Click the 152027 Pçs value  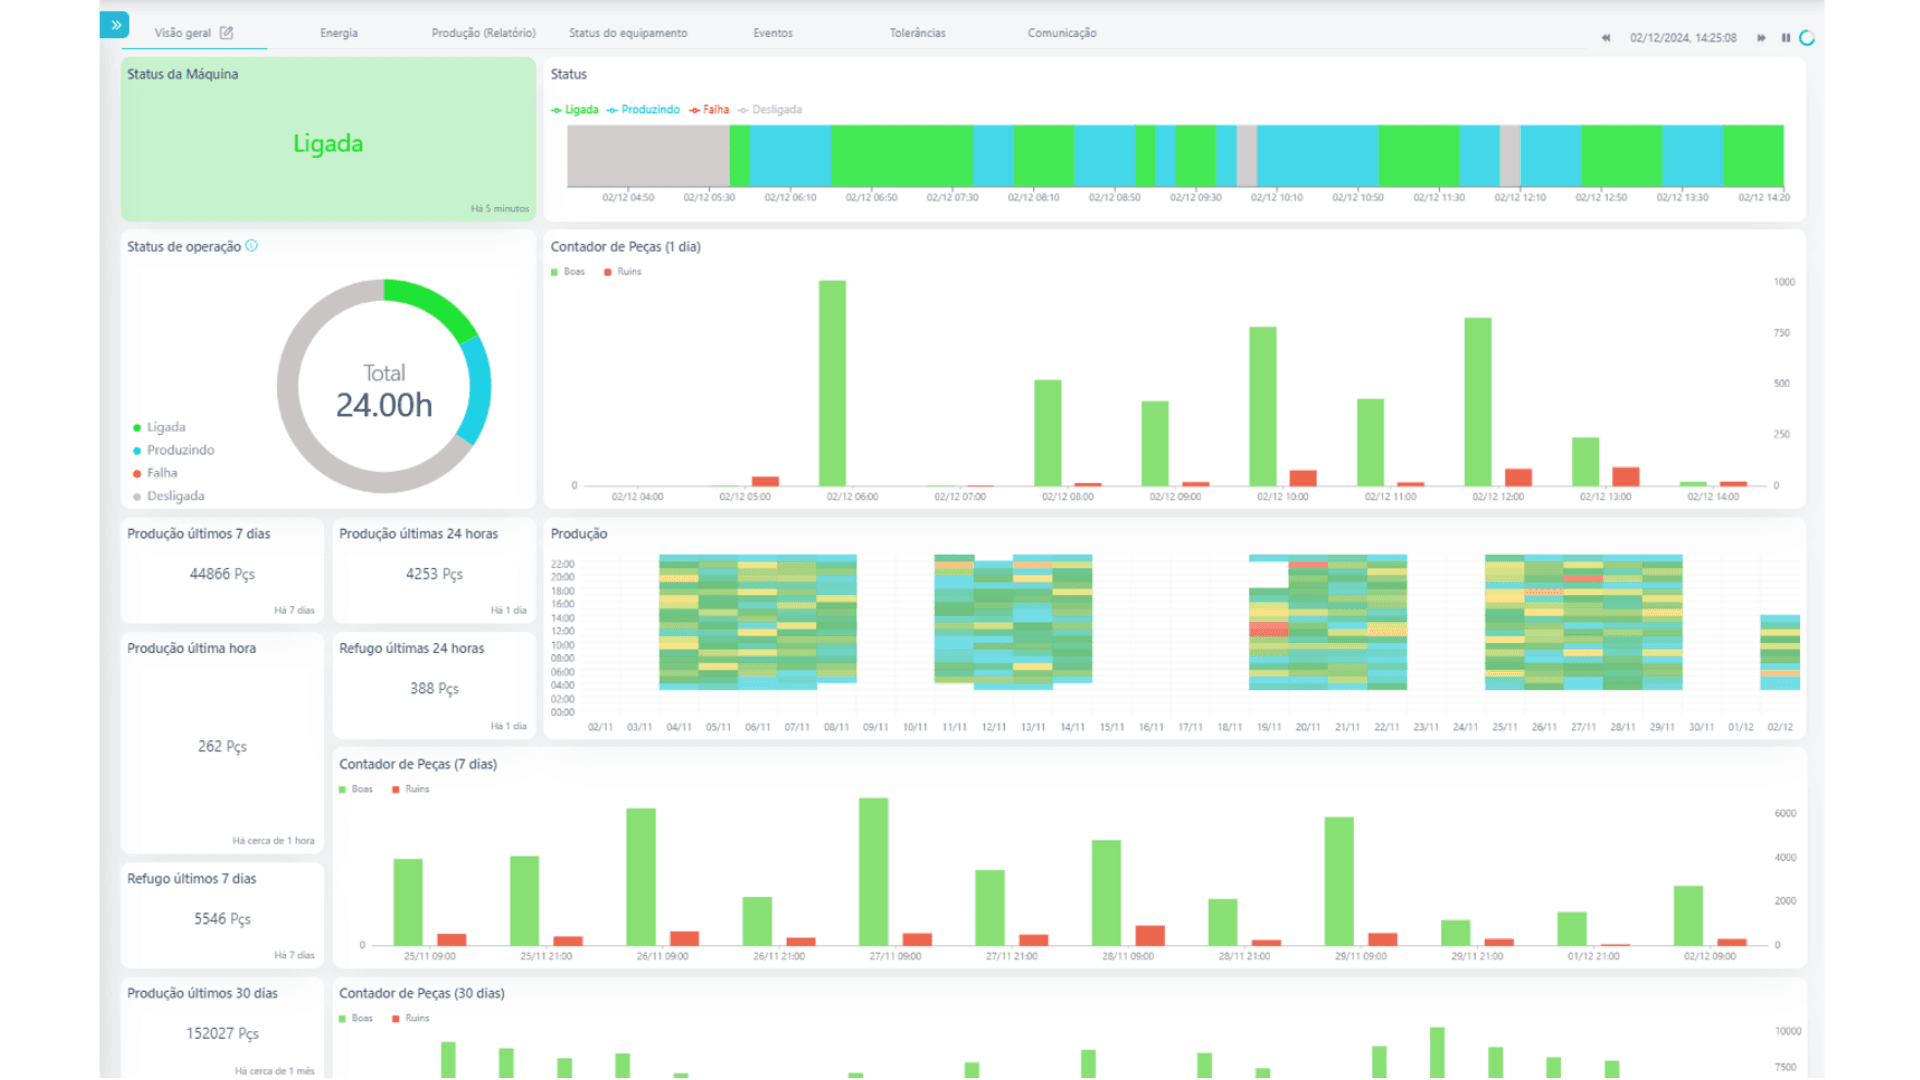coord(222,1034)
